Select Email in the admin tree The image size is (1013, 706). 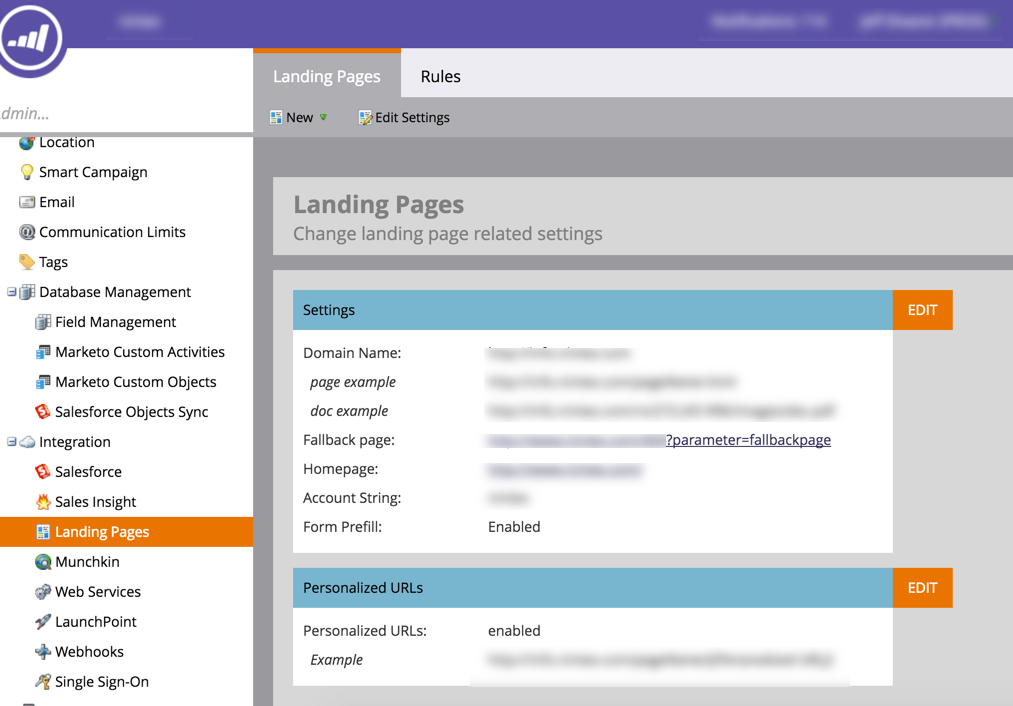(x=57, y=202)
